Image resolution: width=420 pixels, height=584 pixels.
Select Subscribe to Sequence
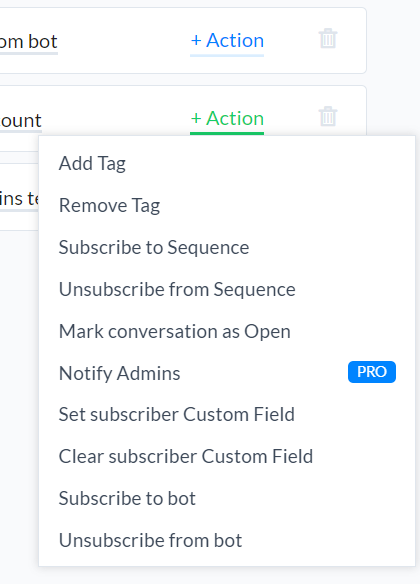pos(227,247)
